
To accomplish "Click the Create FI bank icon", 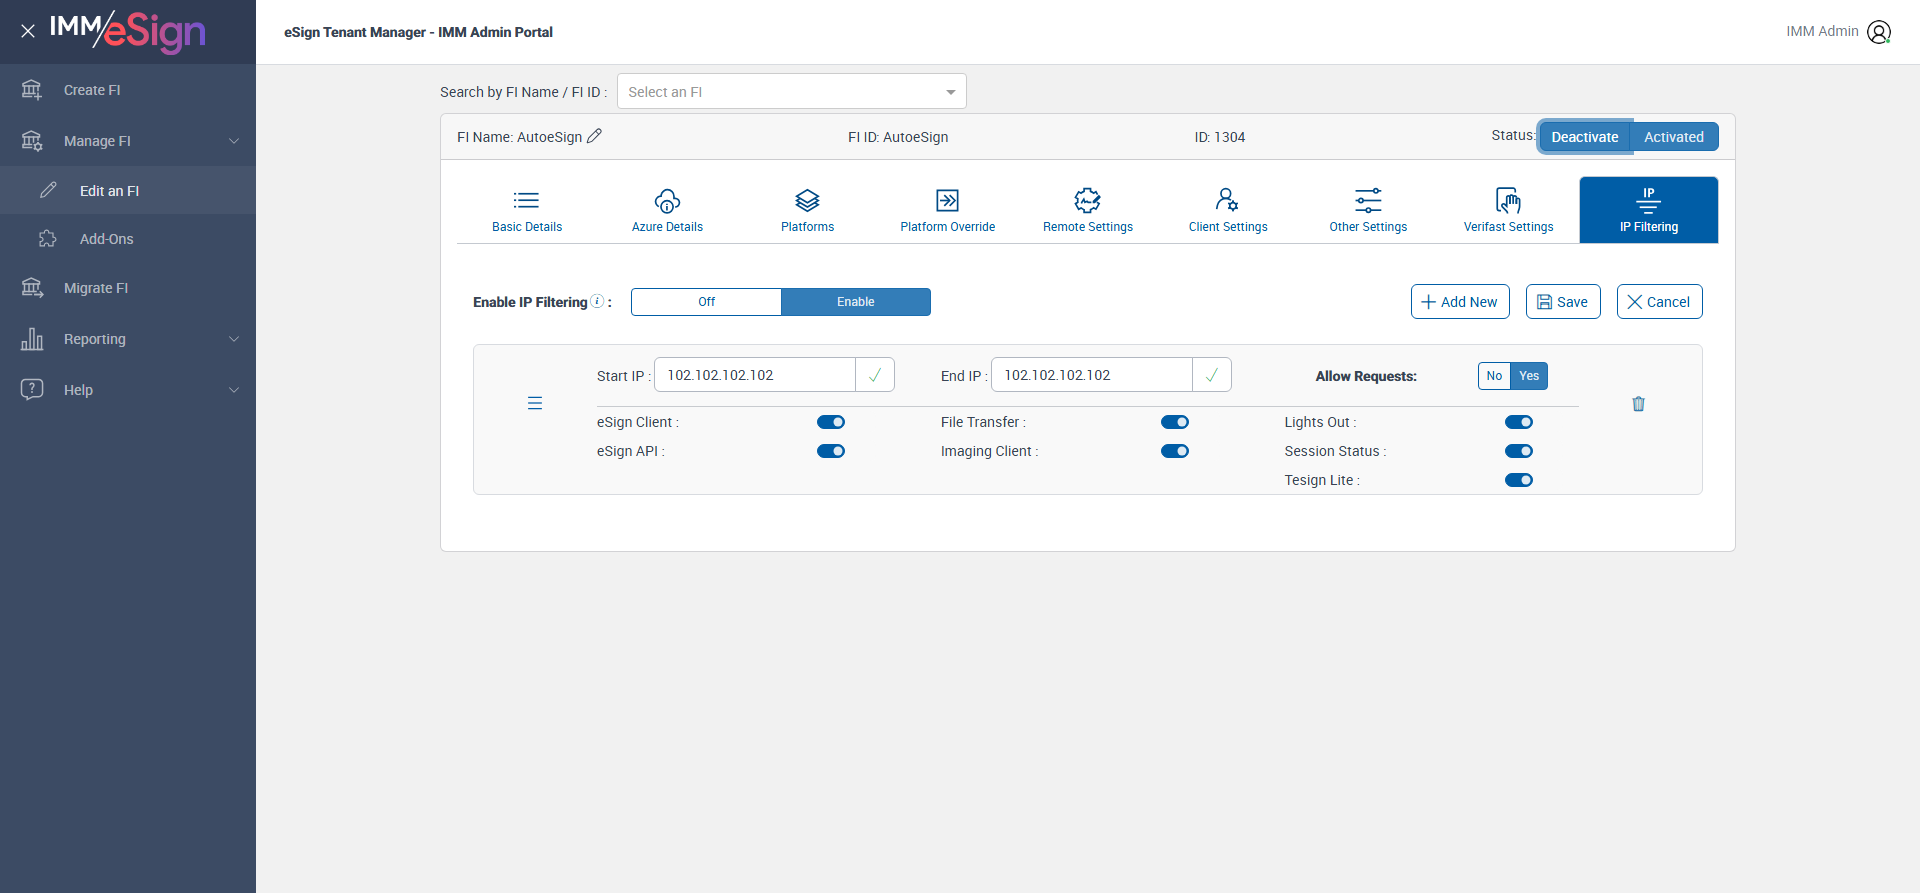I will tap(32, 90).
